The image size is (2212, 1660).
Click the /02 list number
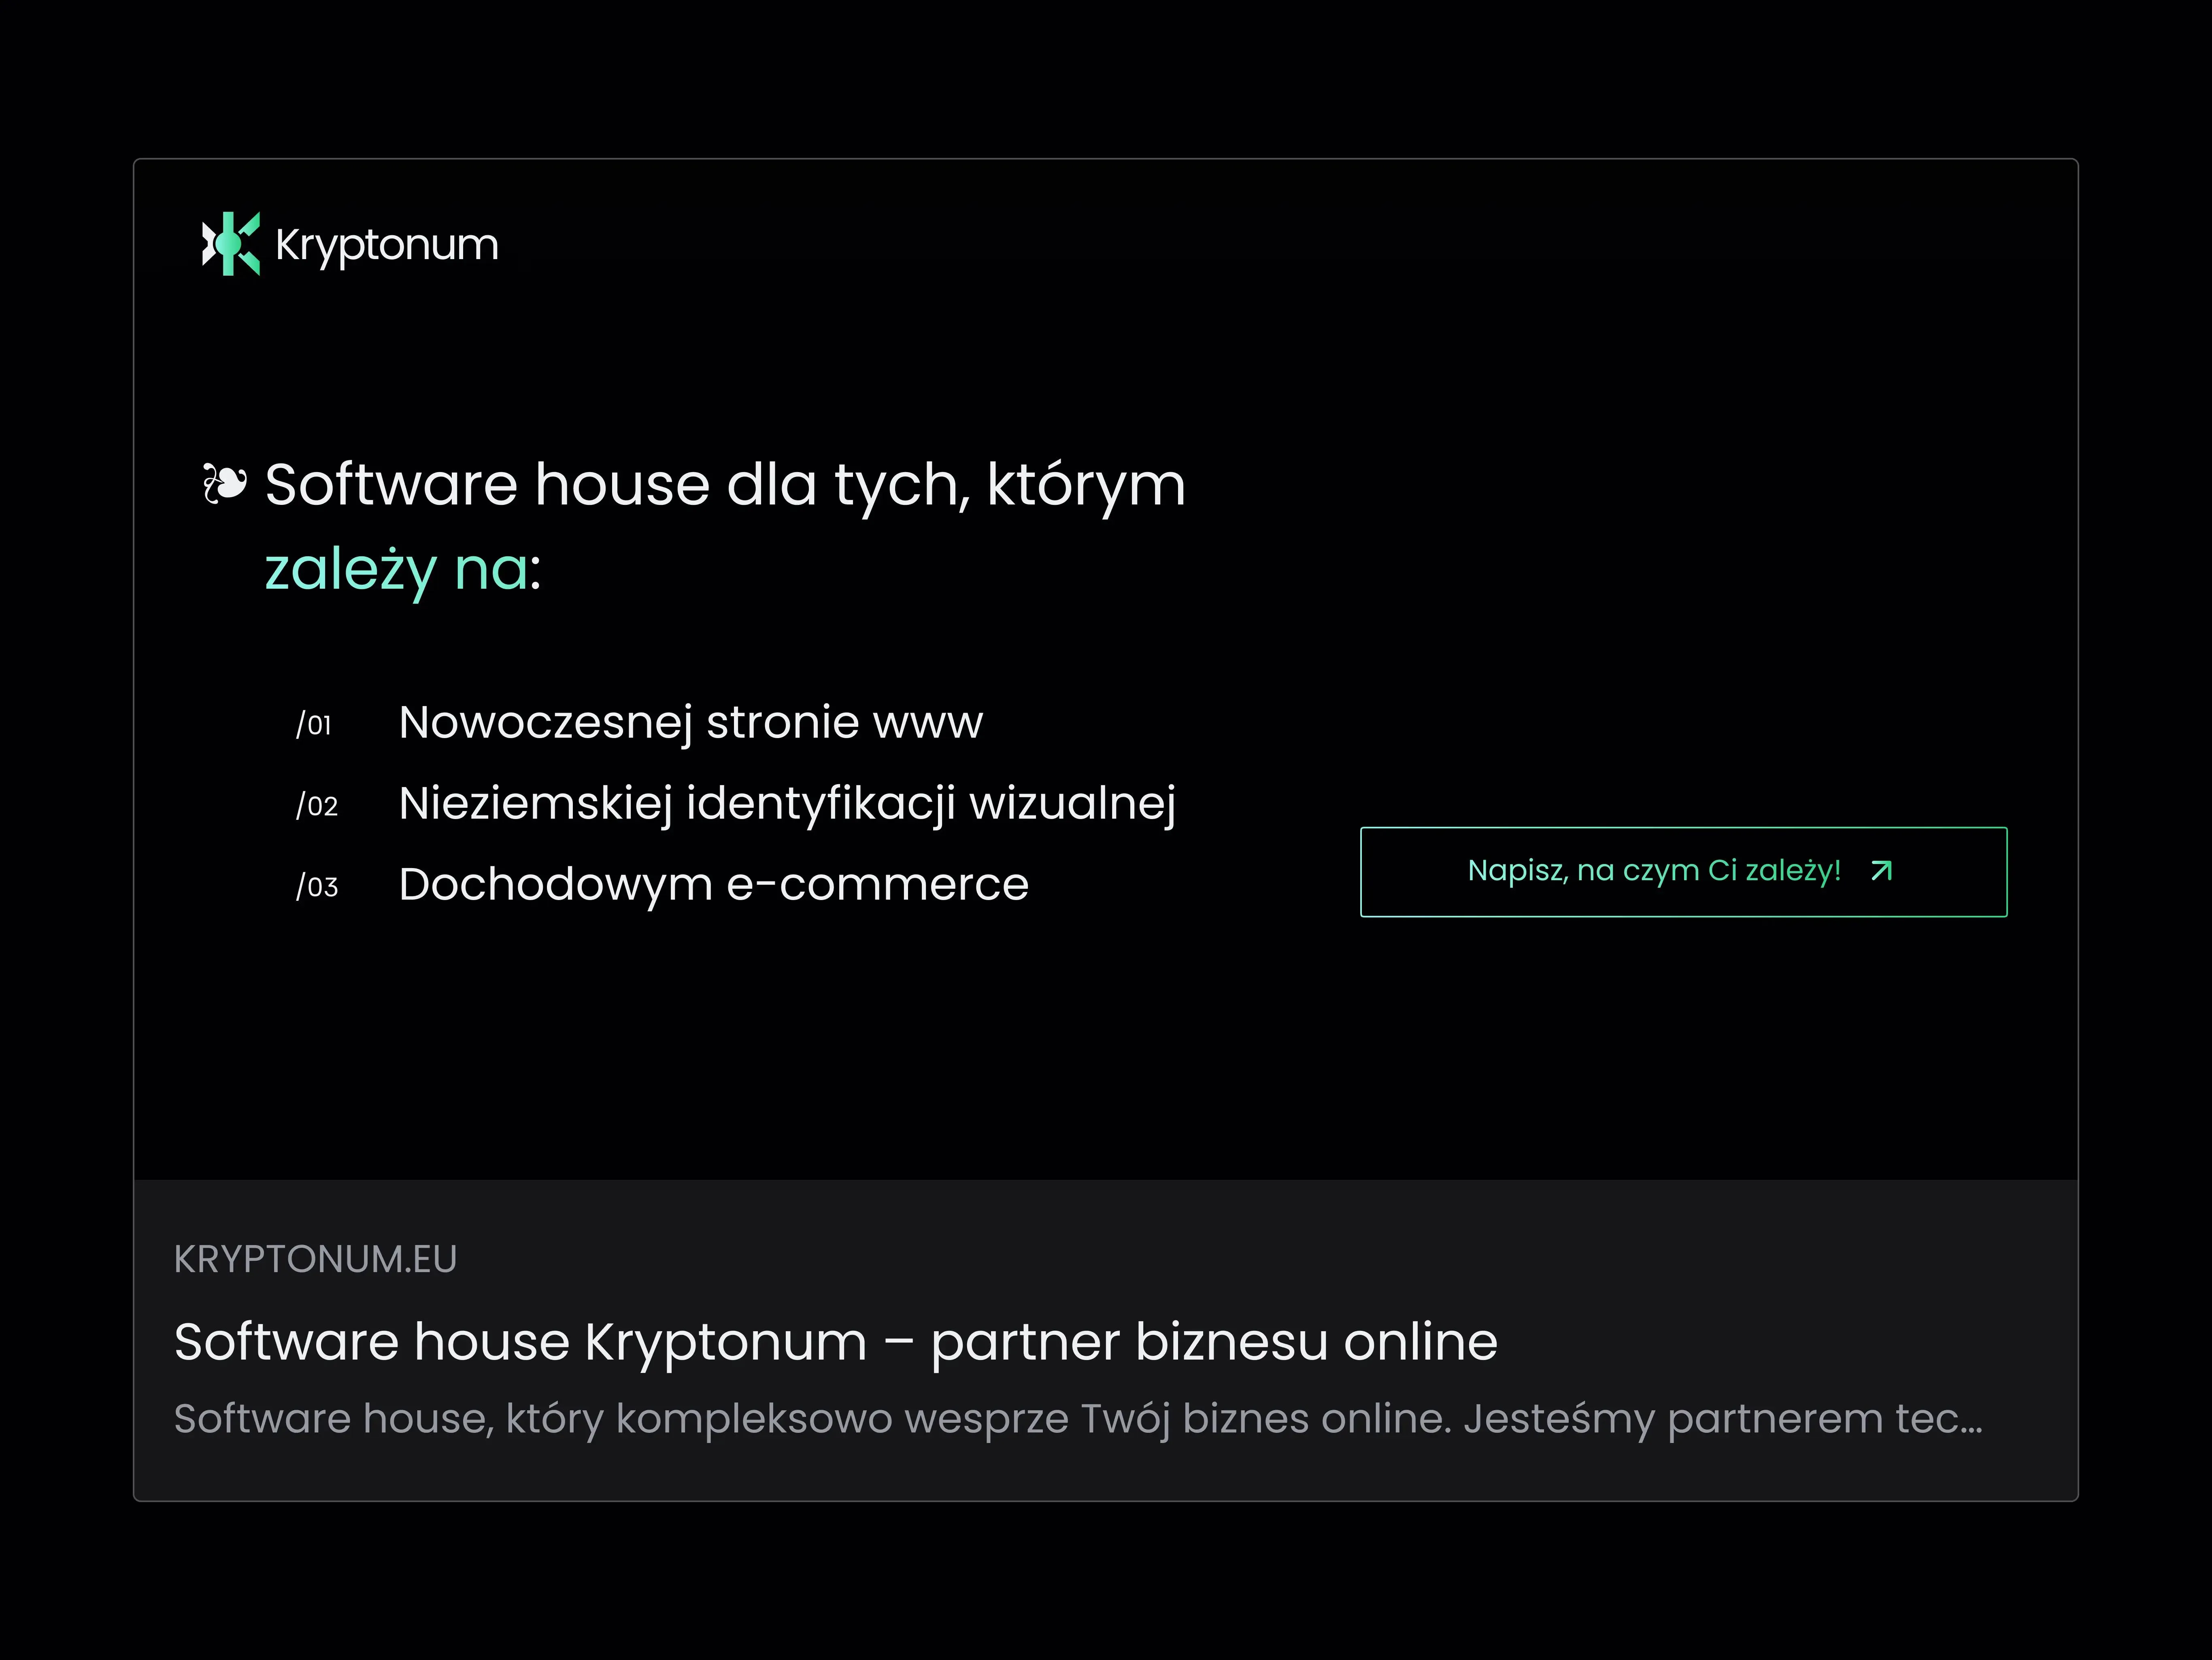point(317,806)
